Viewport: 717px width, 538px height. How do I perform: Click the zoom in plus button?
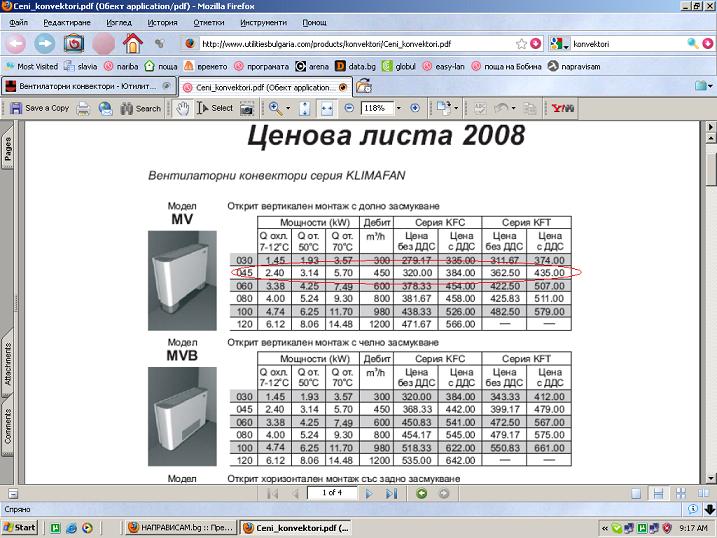(413, 108)
